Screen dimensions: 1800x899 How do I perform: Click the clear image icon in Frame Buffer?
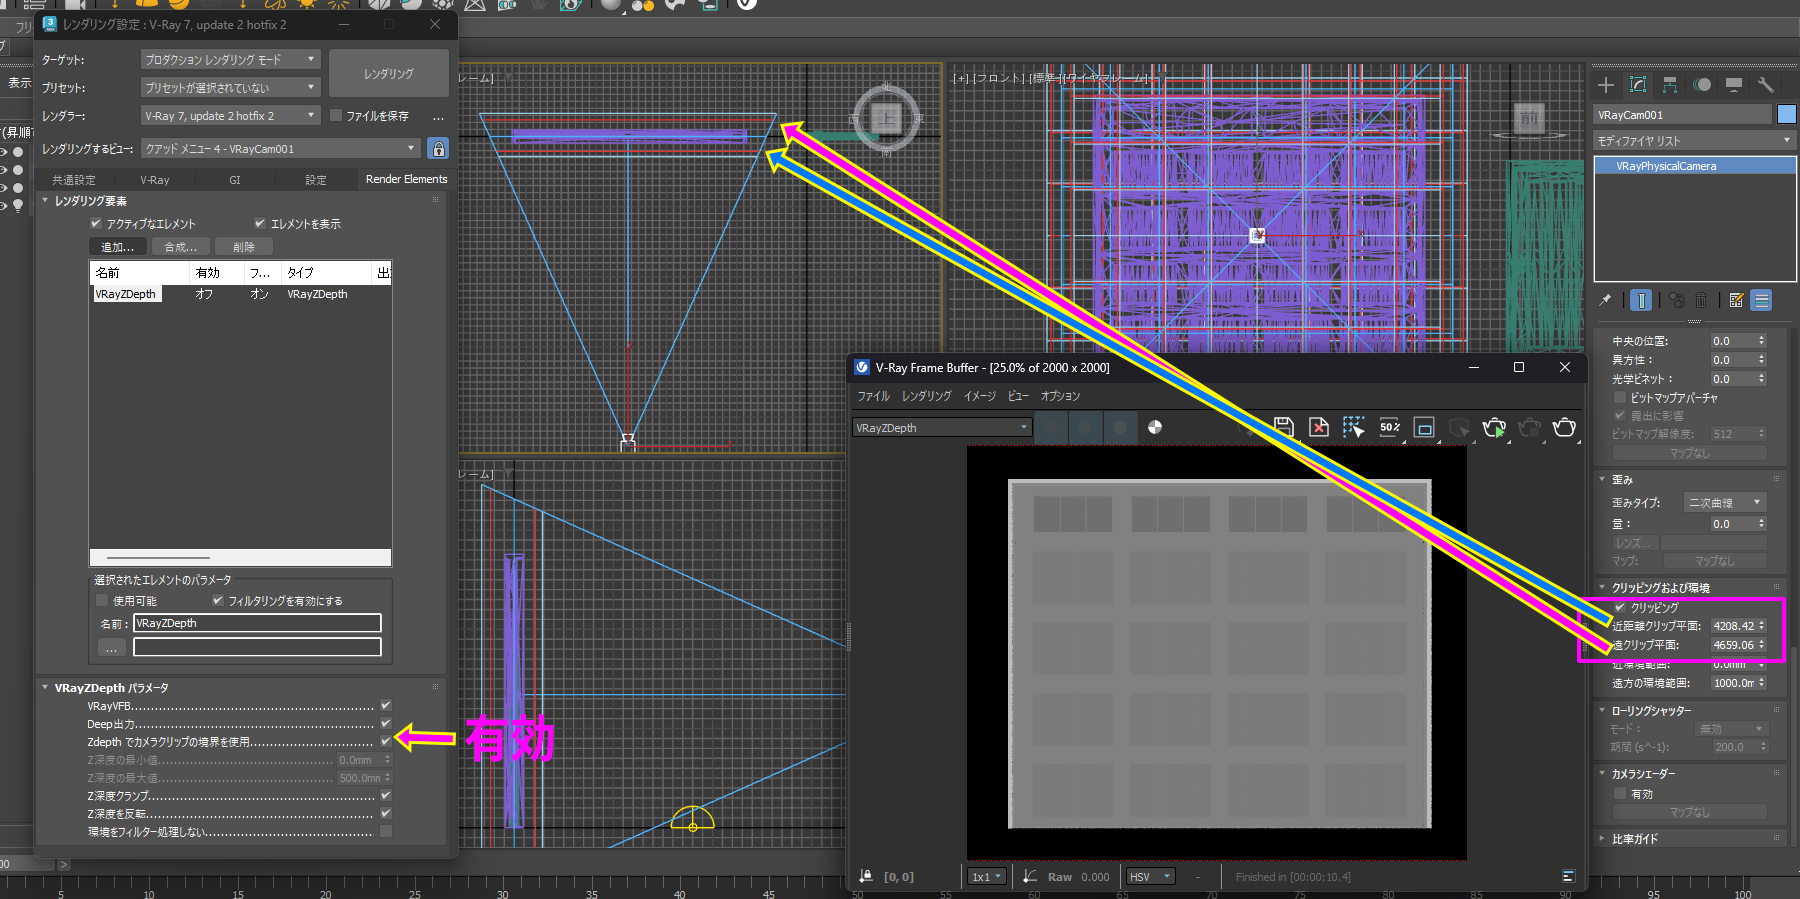(1319, 428)
